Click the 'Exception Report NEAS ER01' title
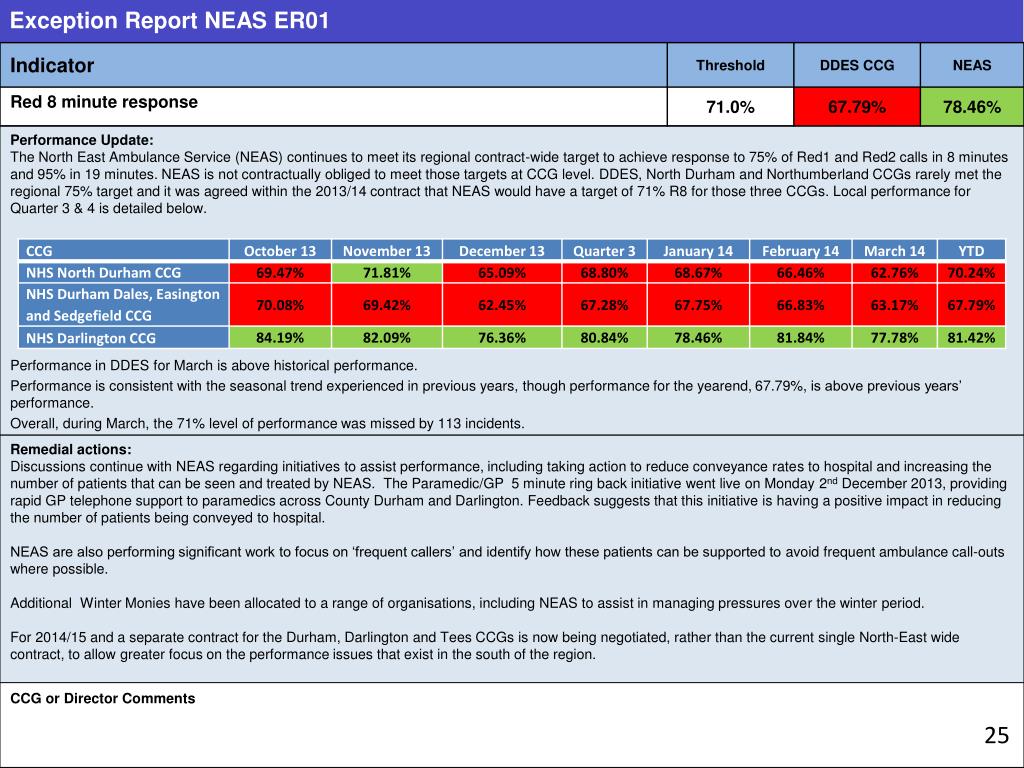This screenshot has height=768, width=1024. [x=169, y=20]
